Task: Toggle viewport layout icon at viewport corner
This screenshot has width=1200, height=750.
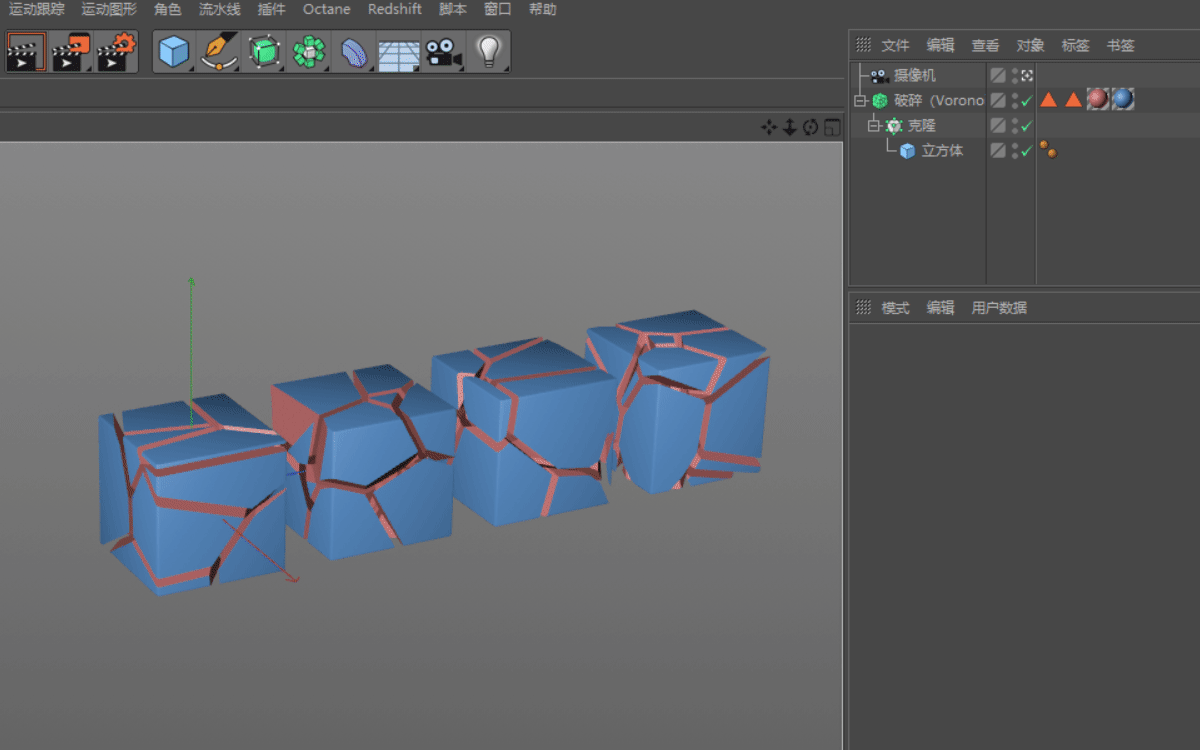Action: pyautogui.click(x=832, y=127)
